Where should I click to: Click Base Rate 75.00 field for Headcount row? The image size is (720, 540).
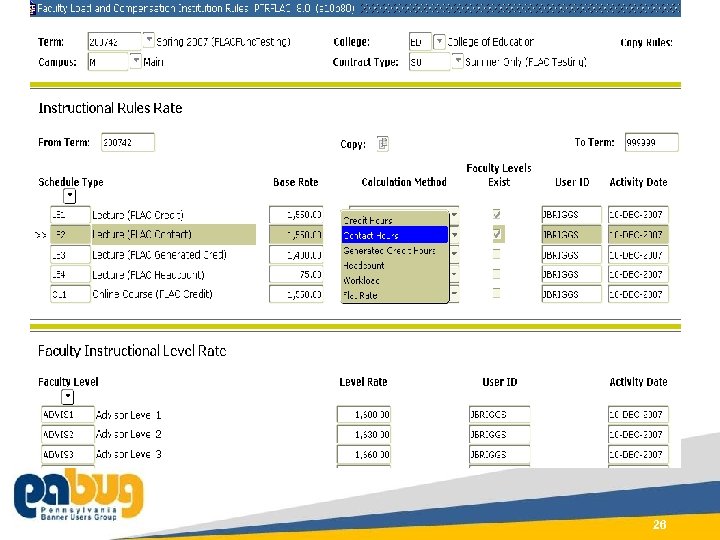tap(296, 275)
